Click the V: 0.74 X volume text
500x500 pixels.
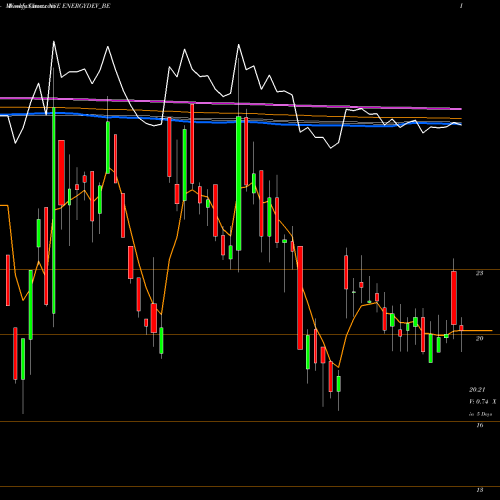tap(483, 402)
